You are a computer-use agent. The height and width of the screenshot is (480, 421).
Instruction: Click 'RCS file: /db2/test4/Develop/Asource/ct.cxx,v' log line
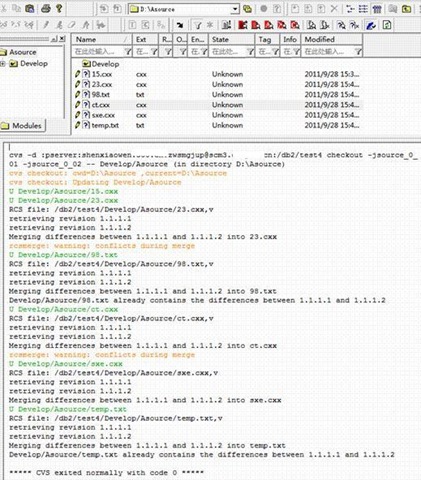pyautogui.click(x=111, y=318)
